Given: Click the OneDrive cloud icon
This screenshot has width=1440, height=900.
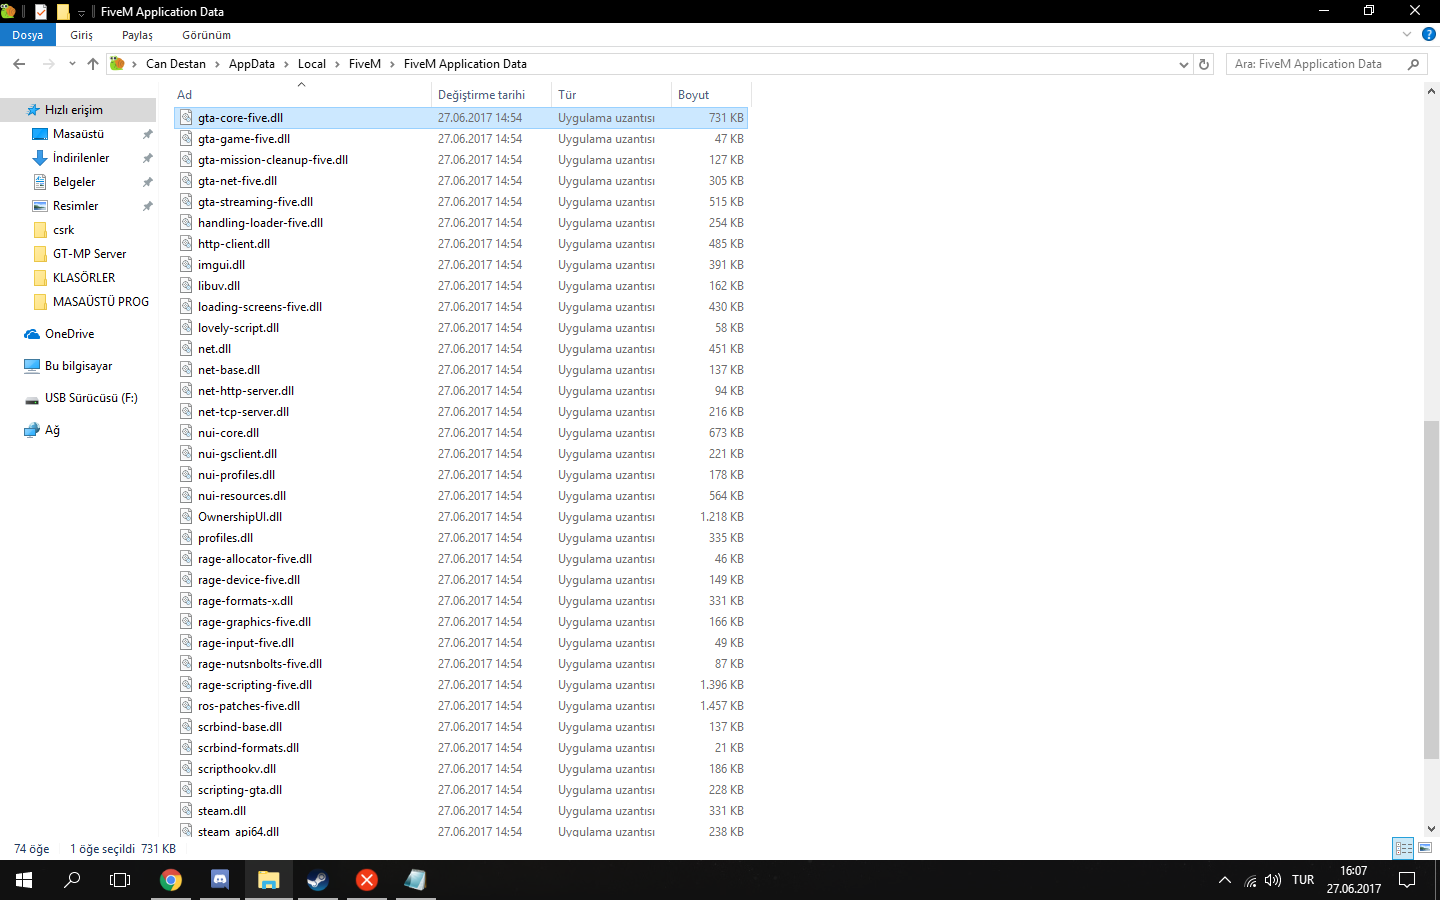Looking at the screenshot, I should click(x=32, y=334).
